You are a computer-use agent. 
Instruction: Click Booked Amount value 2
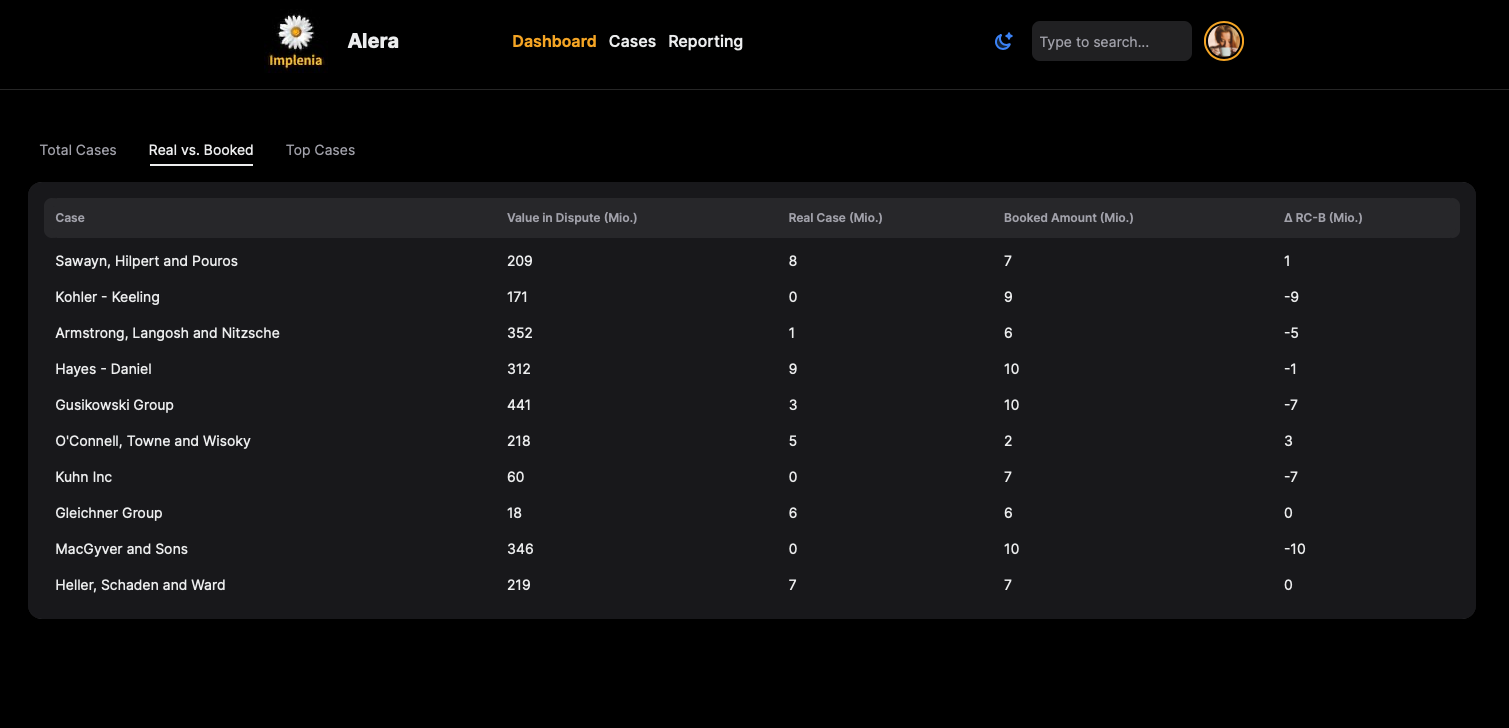(1008, 441)
